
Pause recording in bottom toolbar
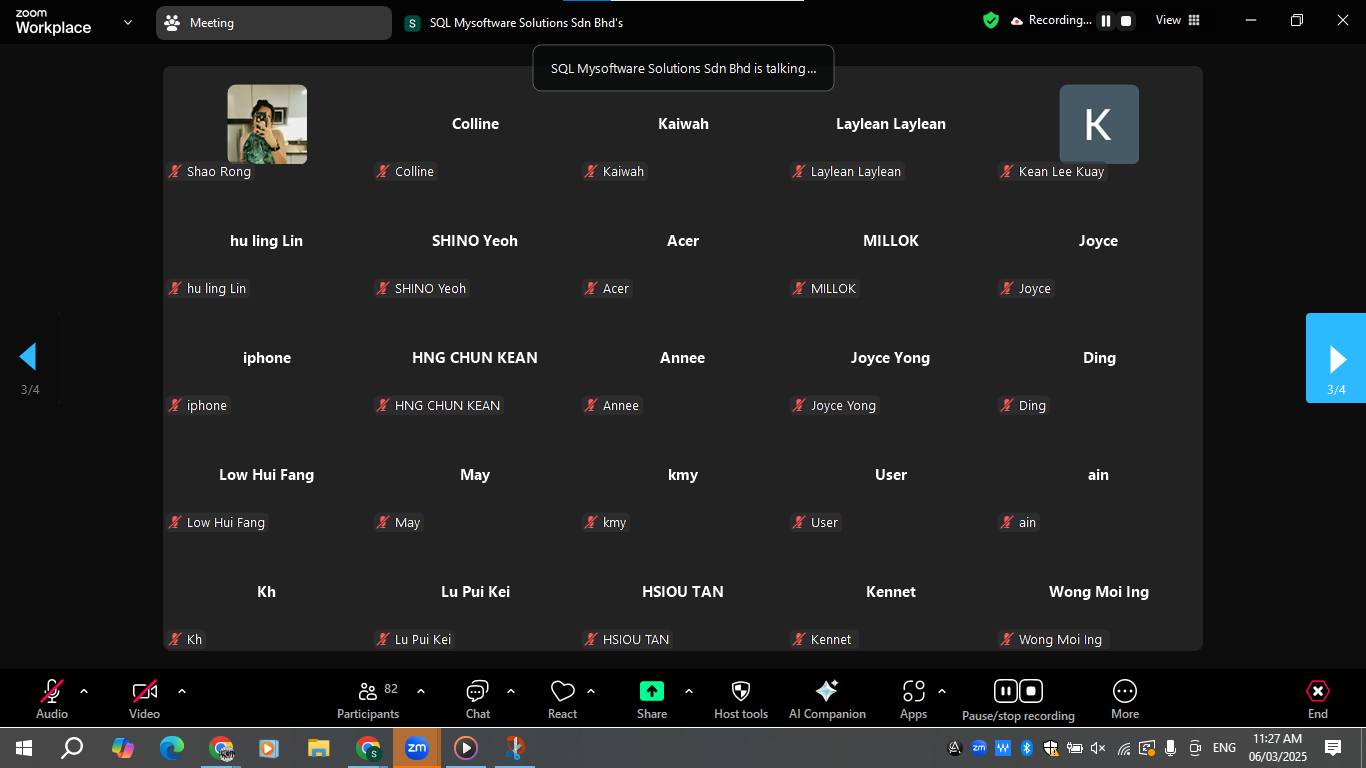click(1005, 691)
